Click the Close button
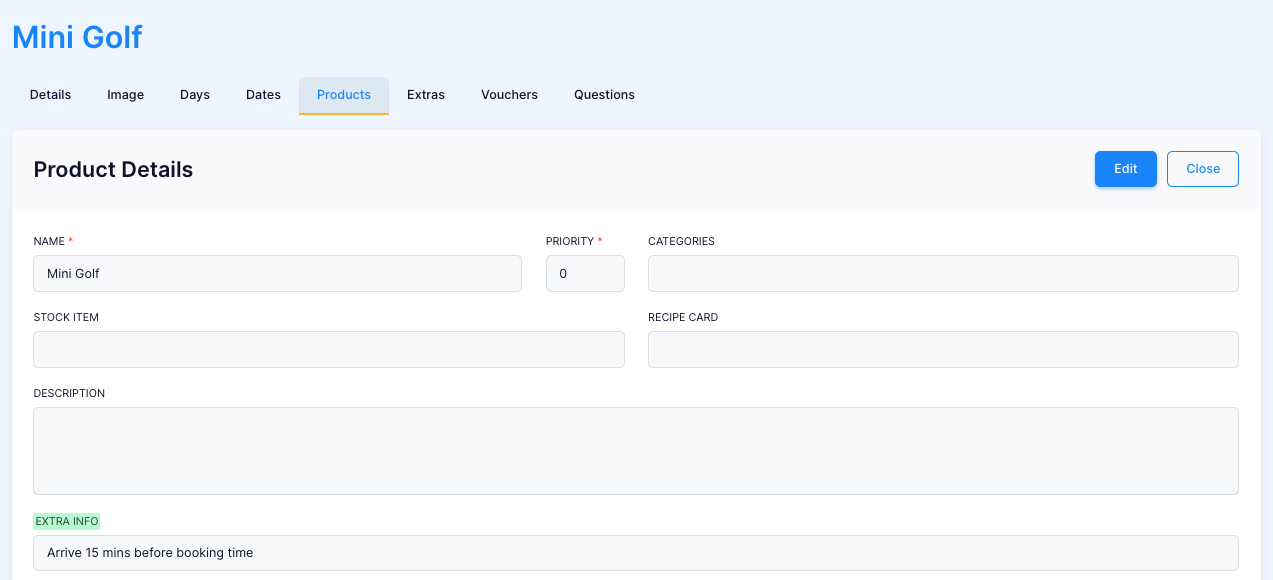The image size is (1273, 580). (x=1203, y=169)
